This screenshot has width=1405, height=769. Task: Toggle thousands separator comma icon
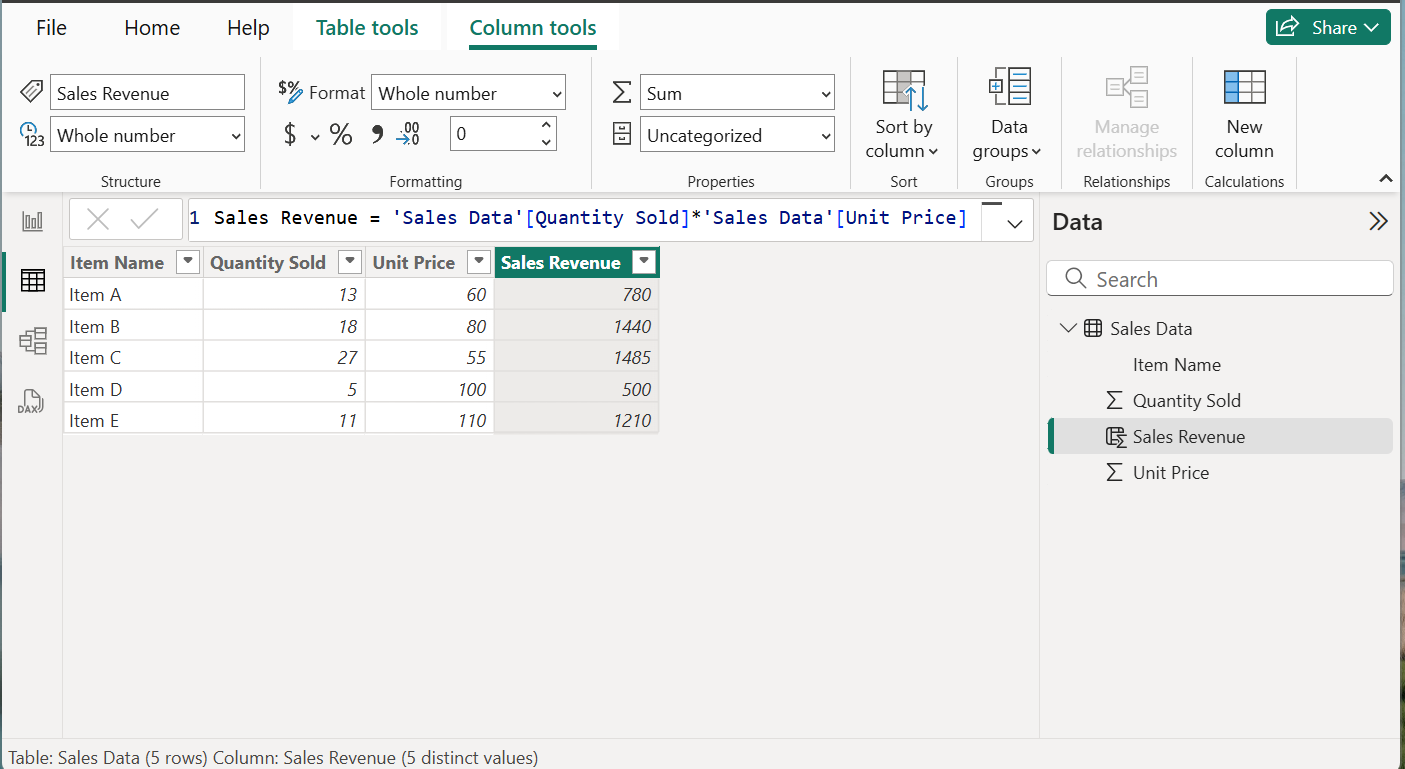point(377,135)
